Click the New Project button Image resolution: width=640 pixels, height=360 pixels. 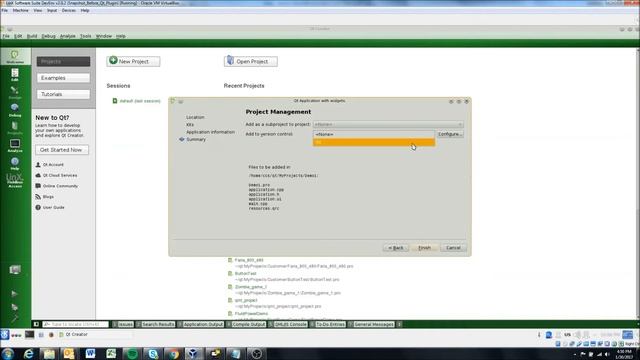pos(133,61)
